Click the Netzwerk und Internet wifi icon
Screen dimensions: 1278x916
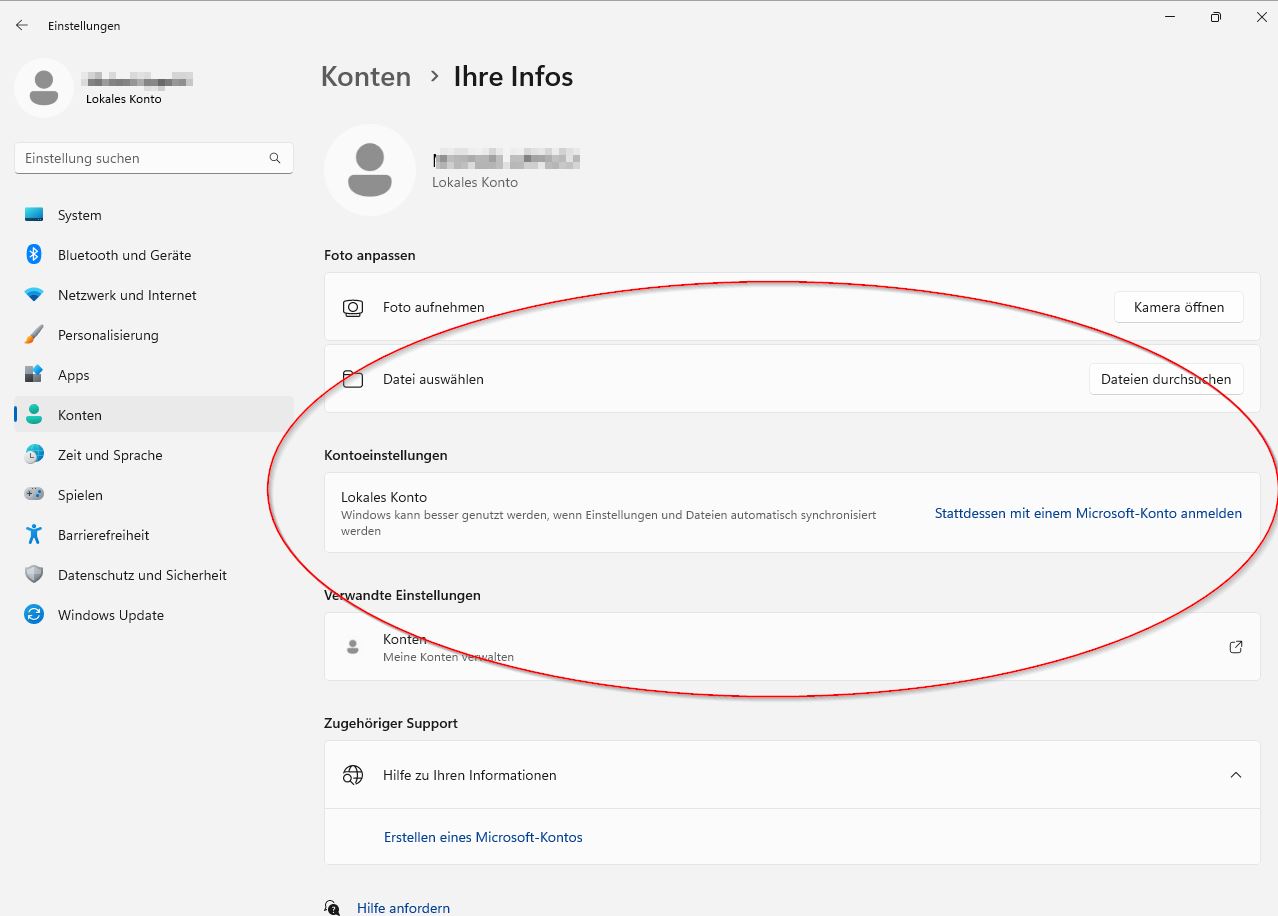tap(34, 295)
